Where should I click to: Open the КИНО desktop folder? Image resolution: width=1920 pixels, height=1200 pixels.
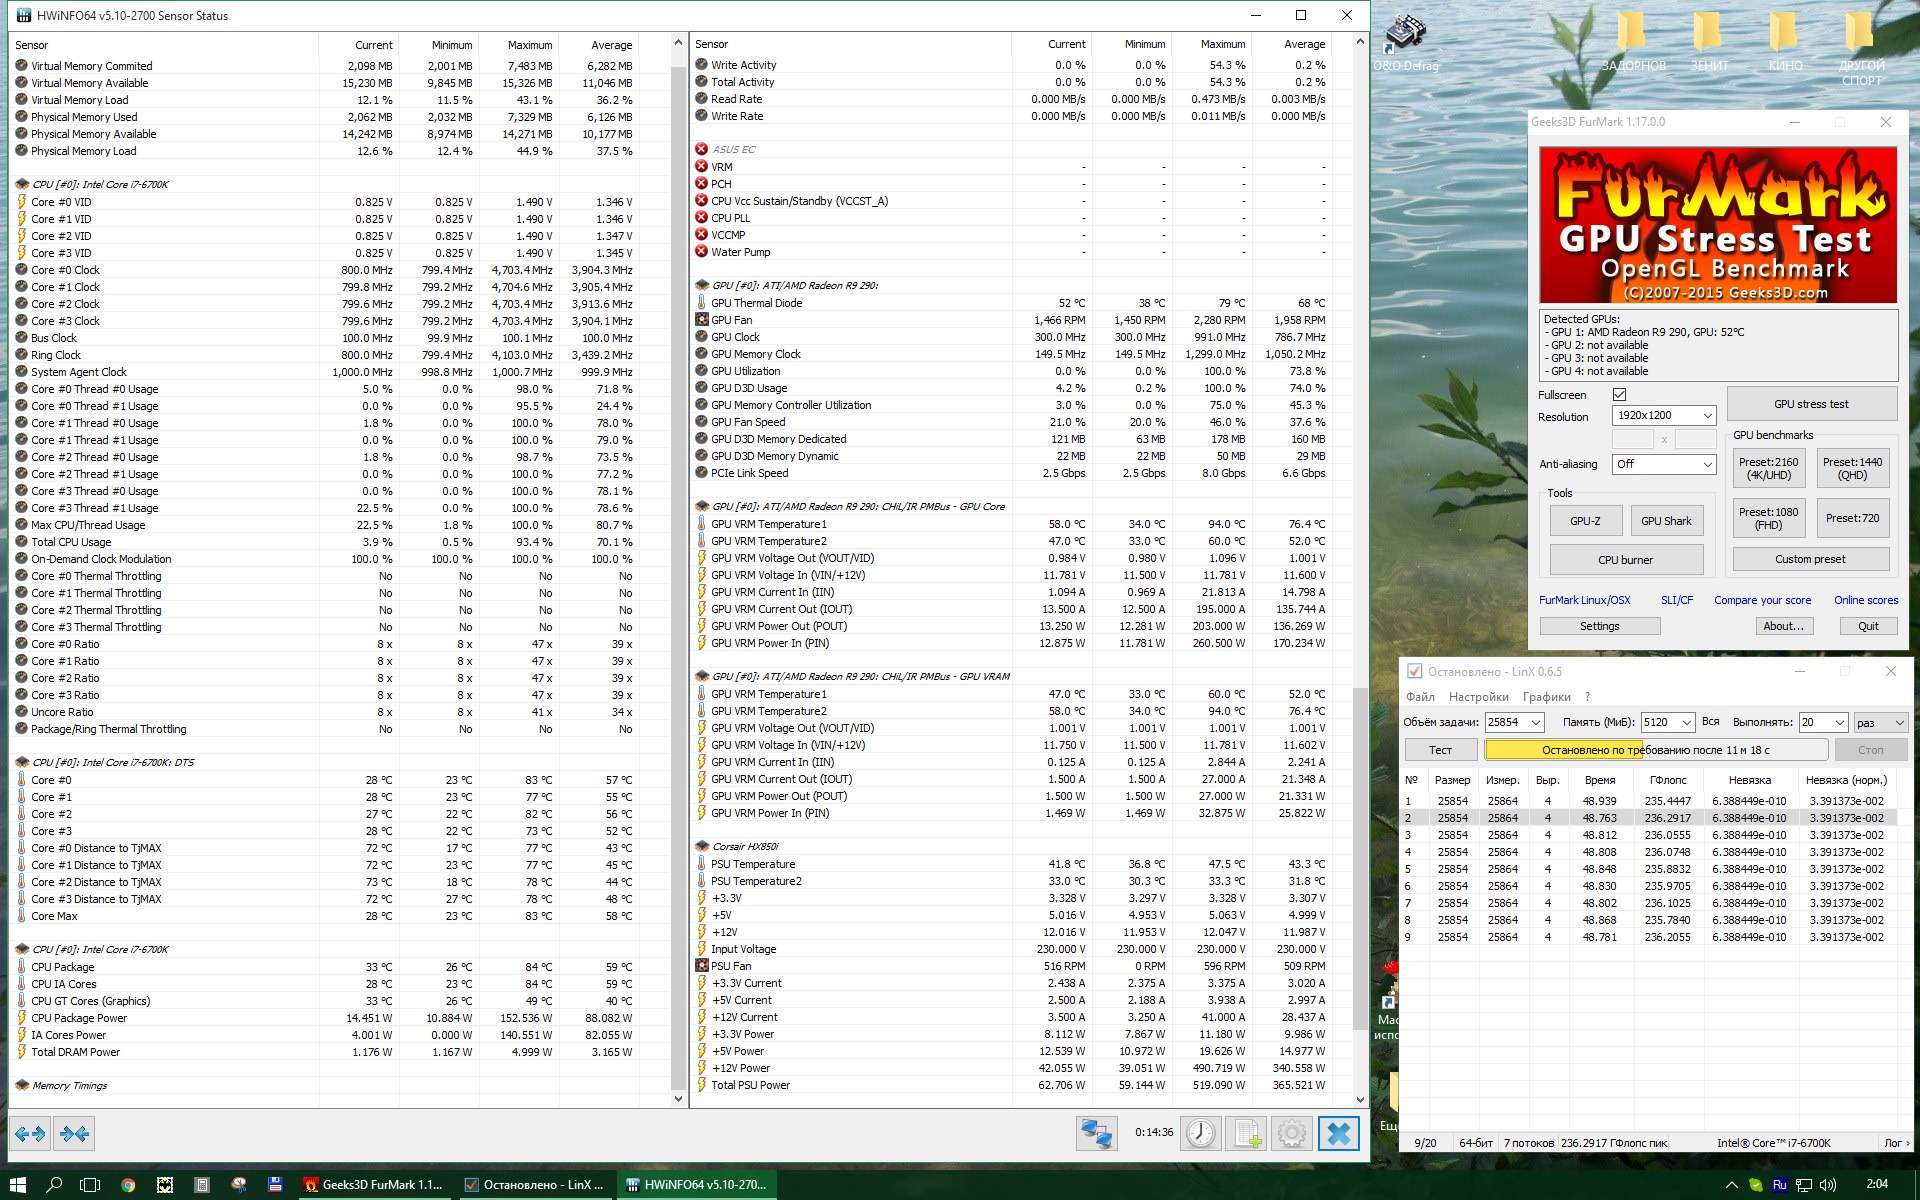coord(1785,43)
